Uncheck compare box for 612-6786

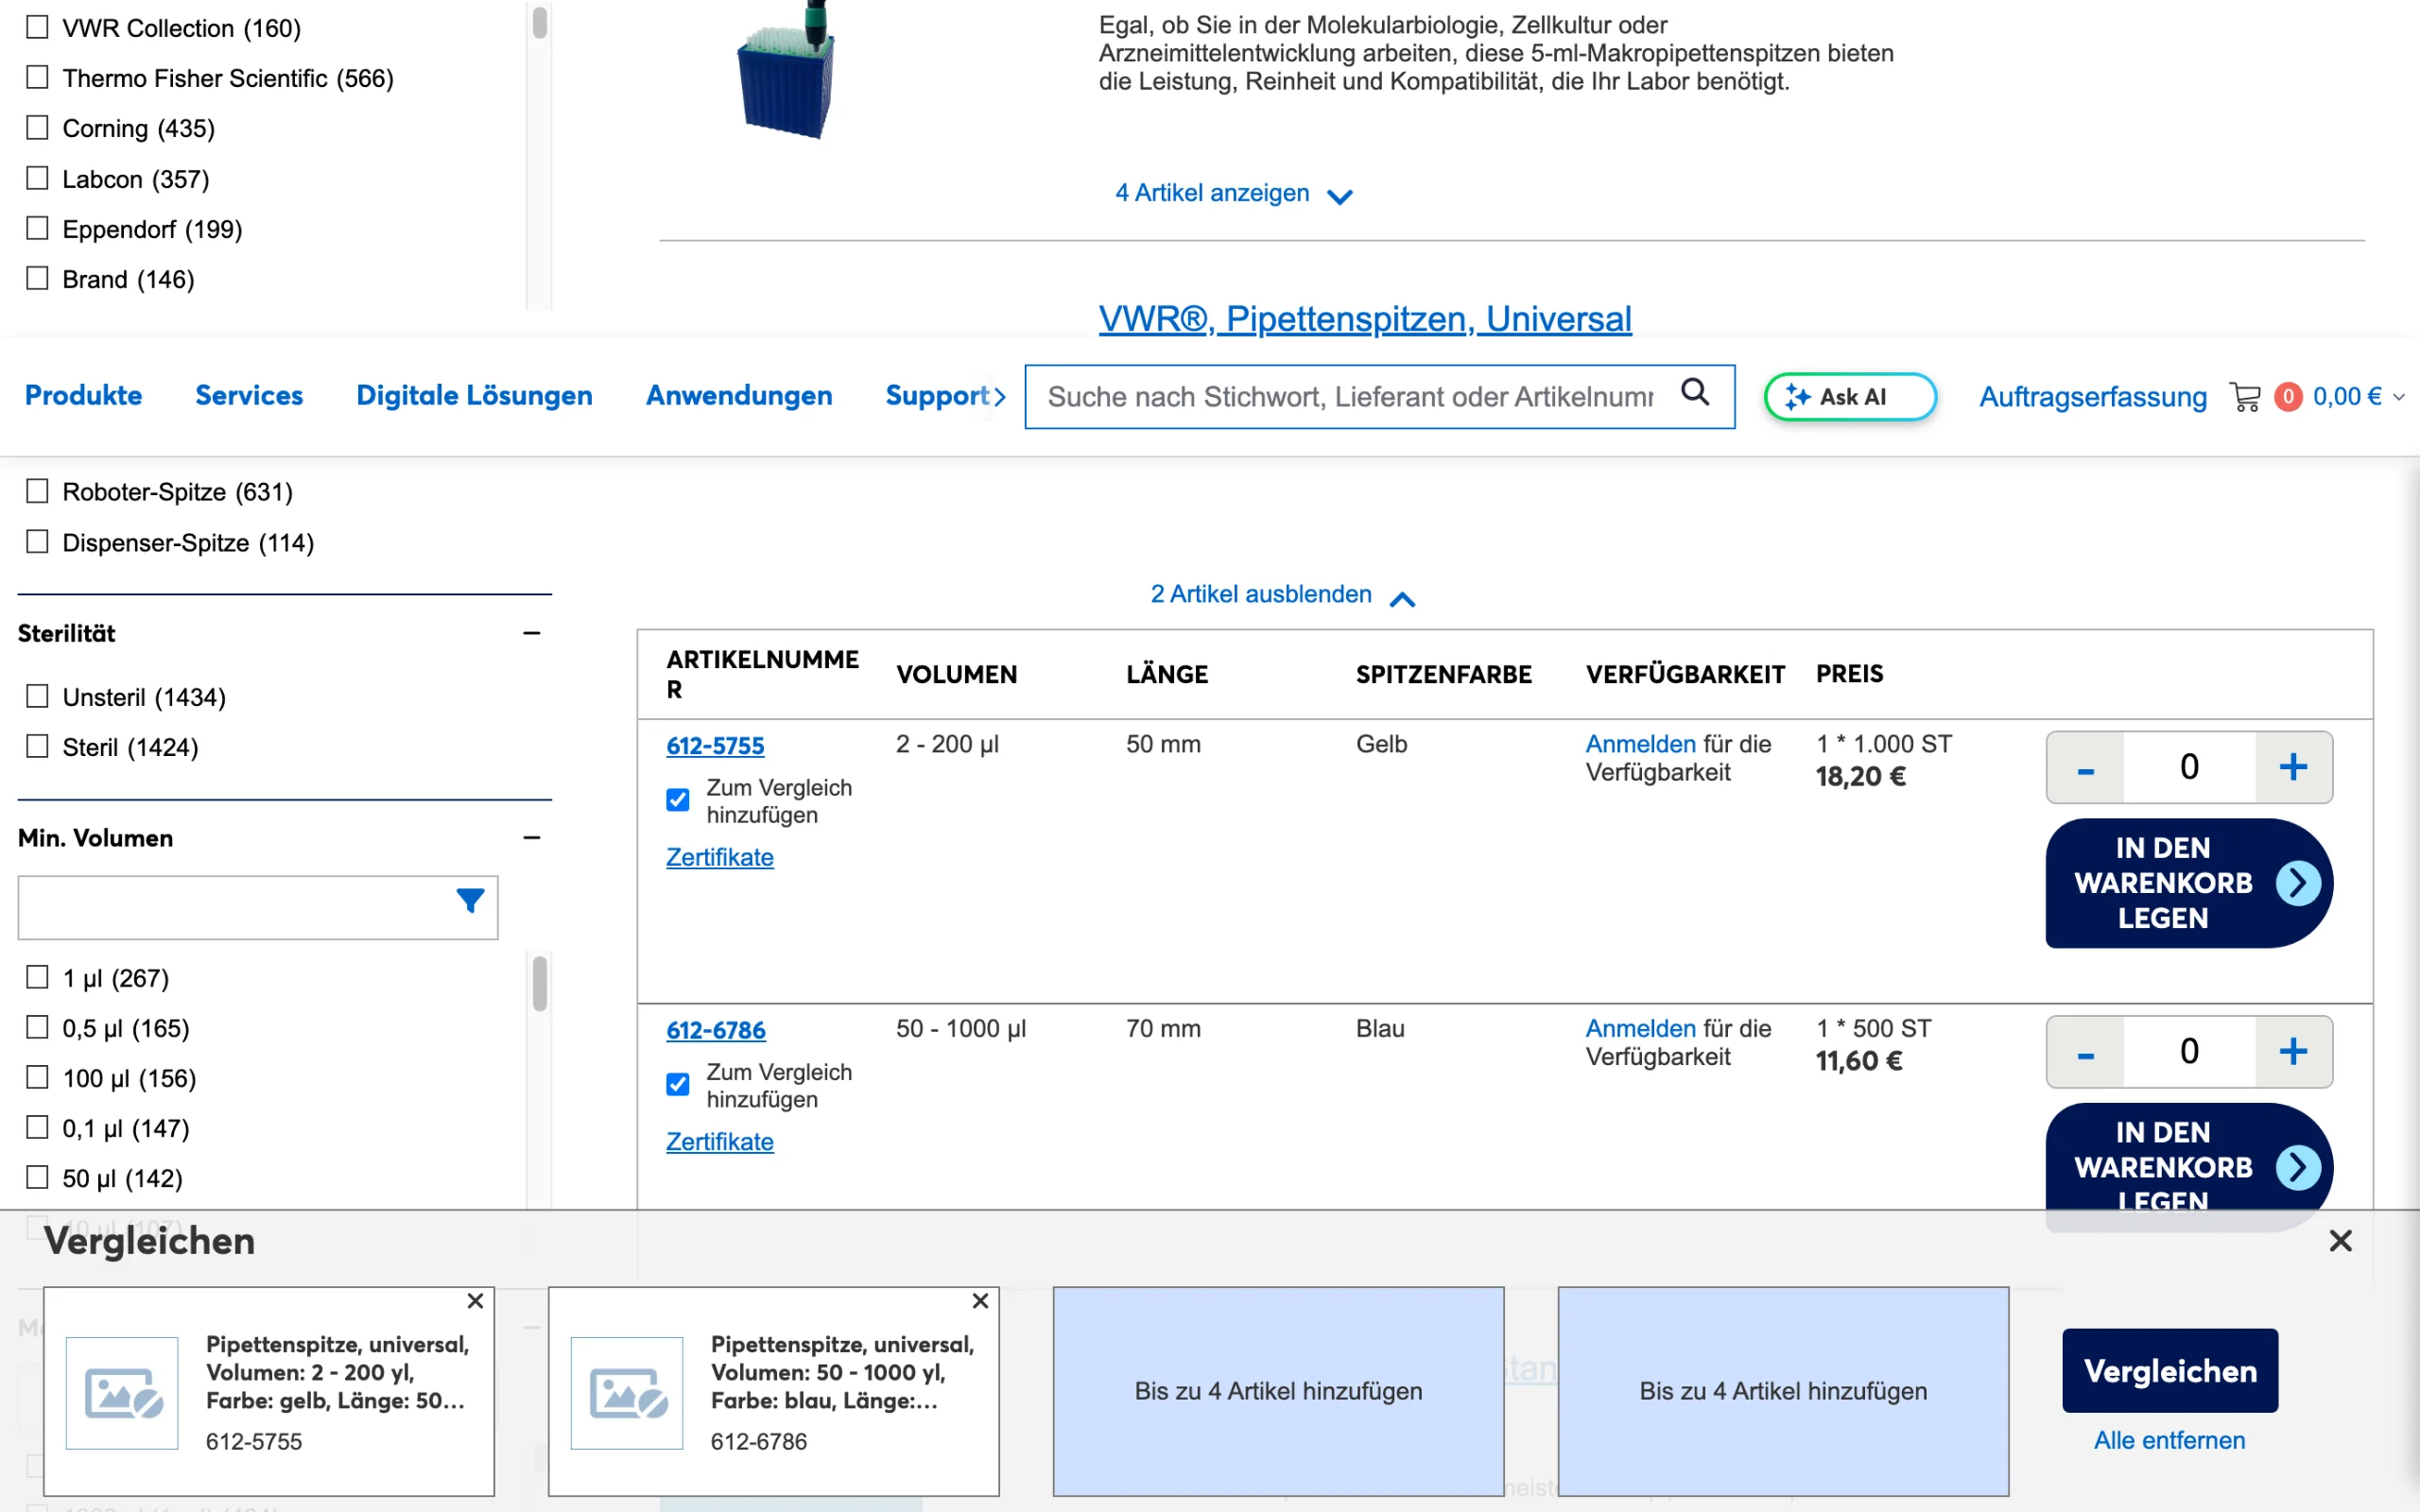tap(678, 1084)
